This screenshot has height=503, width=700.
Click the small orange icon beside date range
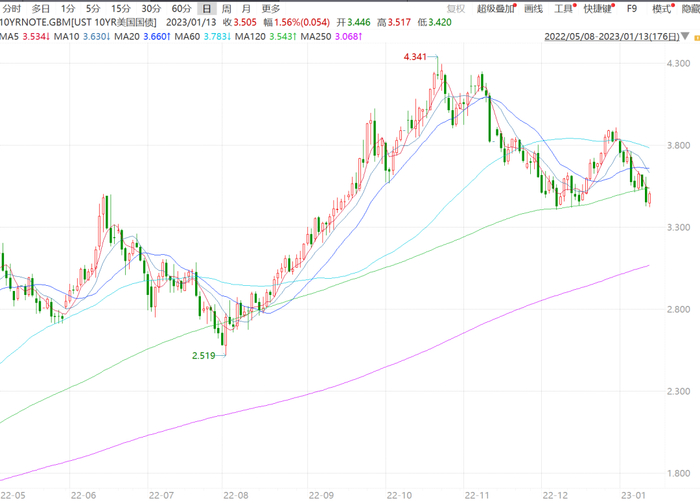[696, 38]
